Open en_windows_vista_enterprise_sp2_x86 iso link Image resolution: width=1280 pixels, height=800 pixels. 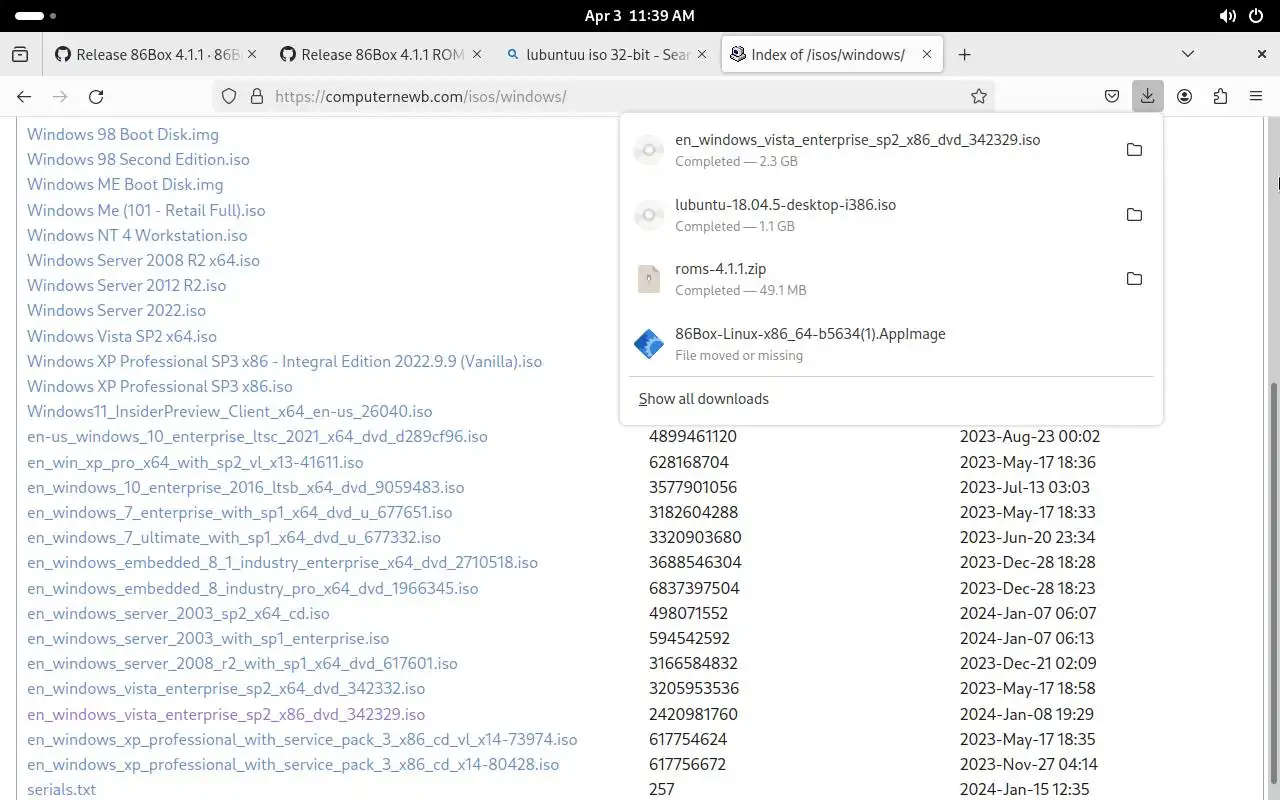(226, 714)
